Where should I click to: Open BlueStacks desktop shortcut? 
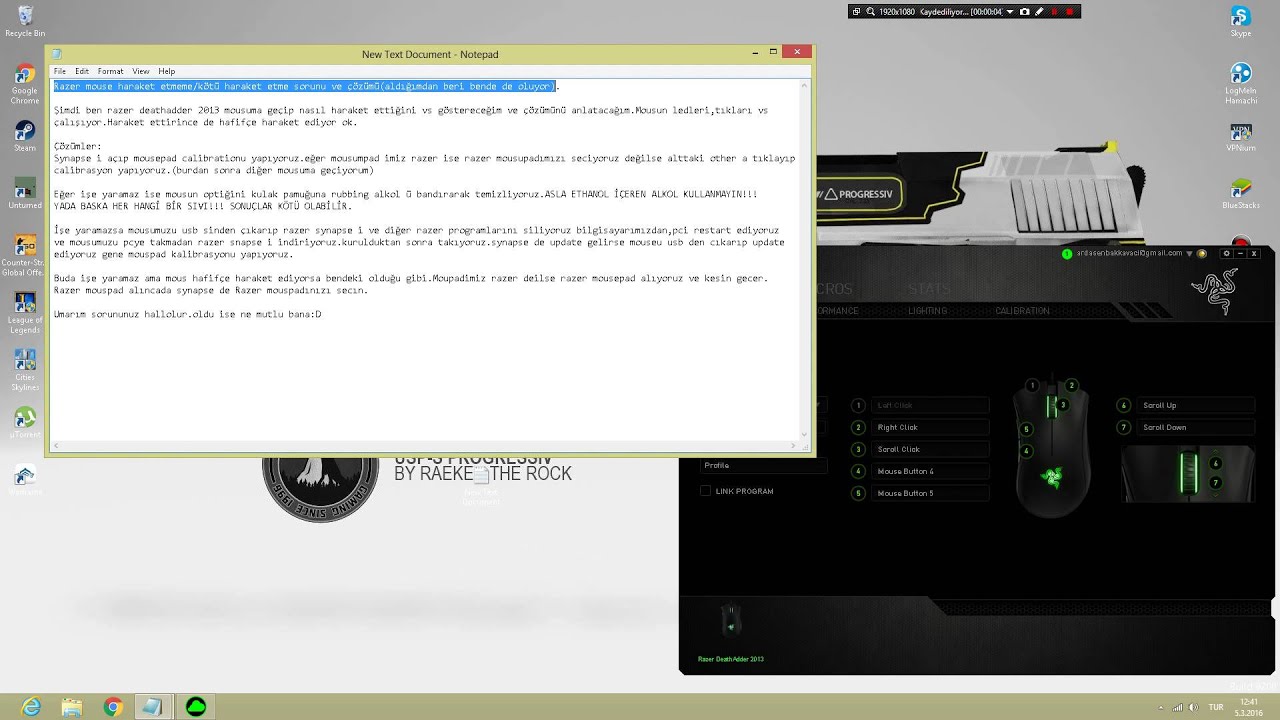click(x=1240, y=194)
